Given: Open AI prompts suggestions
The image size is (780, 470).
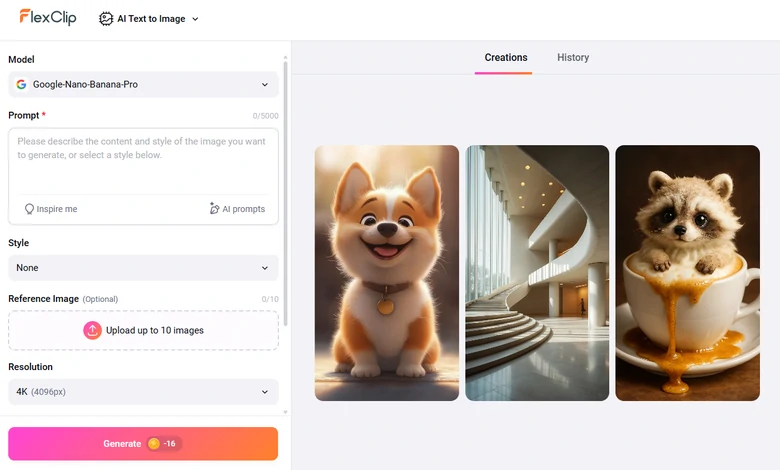Looking at the screenshot, I should pyautogui.click(x=237, y=209).
